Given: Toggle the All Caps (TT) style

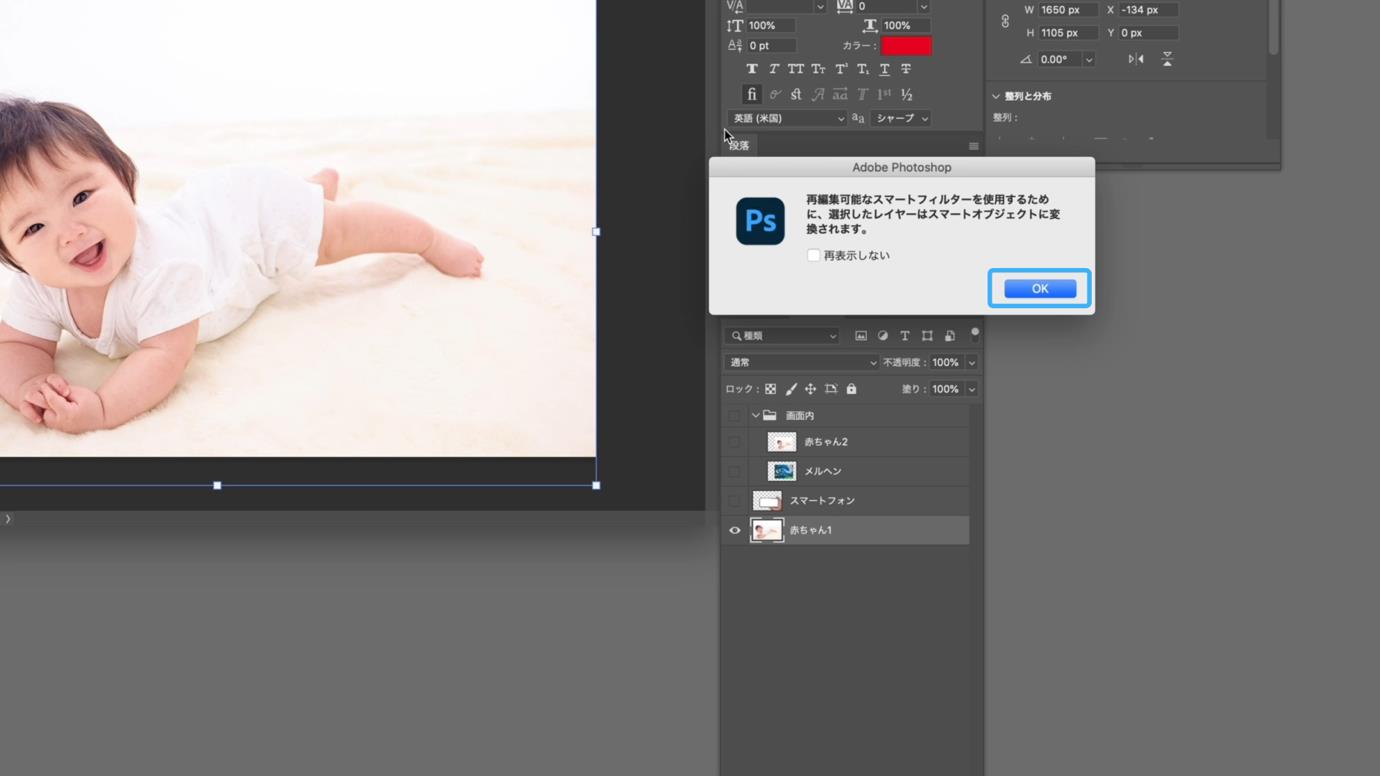Looking at the screenshot, I should pyautogui.click(x=796, y=69).
